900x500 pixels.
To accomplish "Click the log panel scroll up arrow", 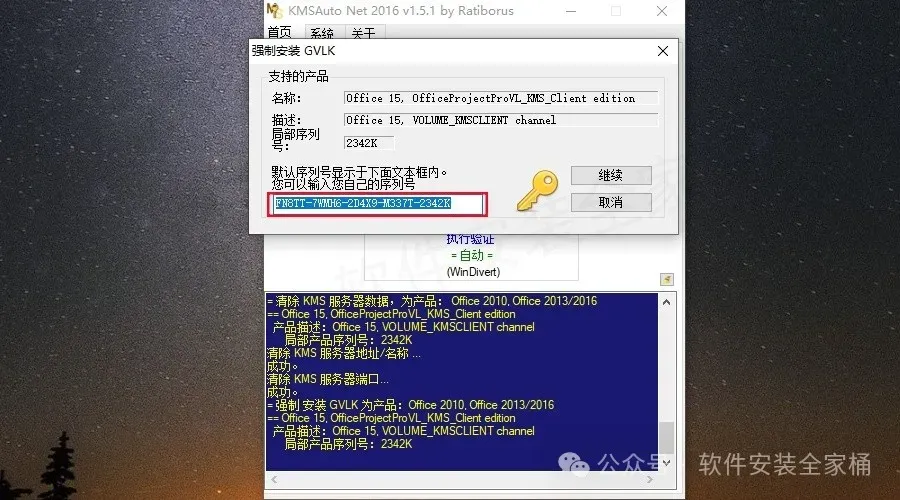I will tap(666, 302).
